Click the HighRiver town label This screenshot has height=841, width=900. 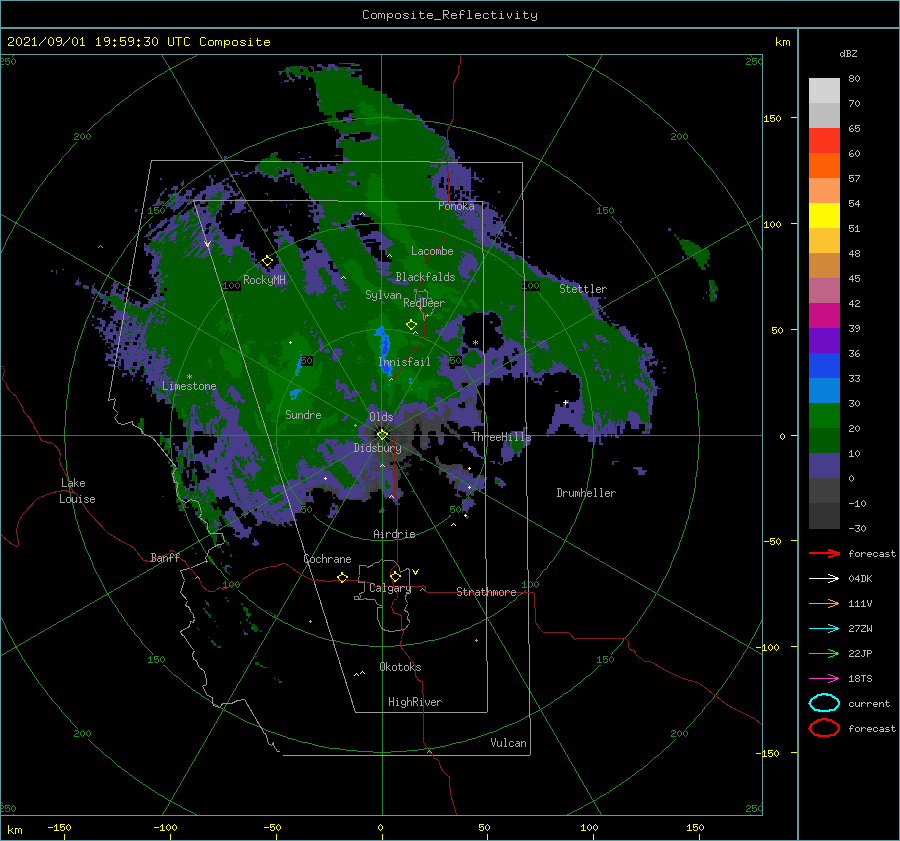pyautogui.click(x=415, y=702)
